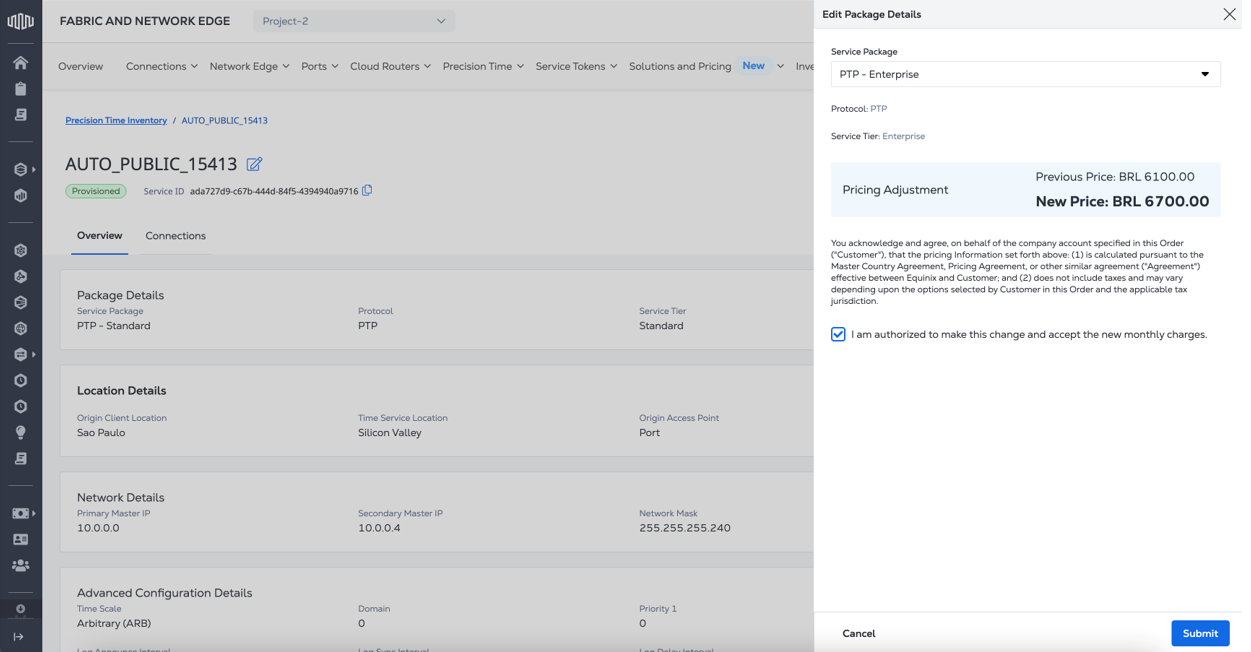This screenshot has width=1251, height=652.
Task: Click the 'Previous Price: BRL 6100.00' text
Action: (1115, 176)
